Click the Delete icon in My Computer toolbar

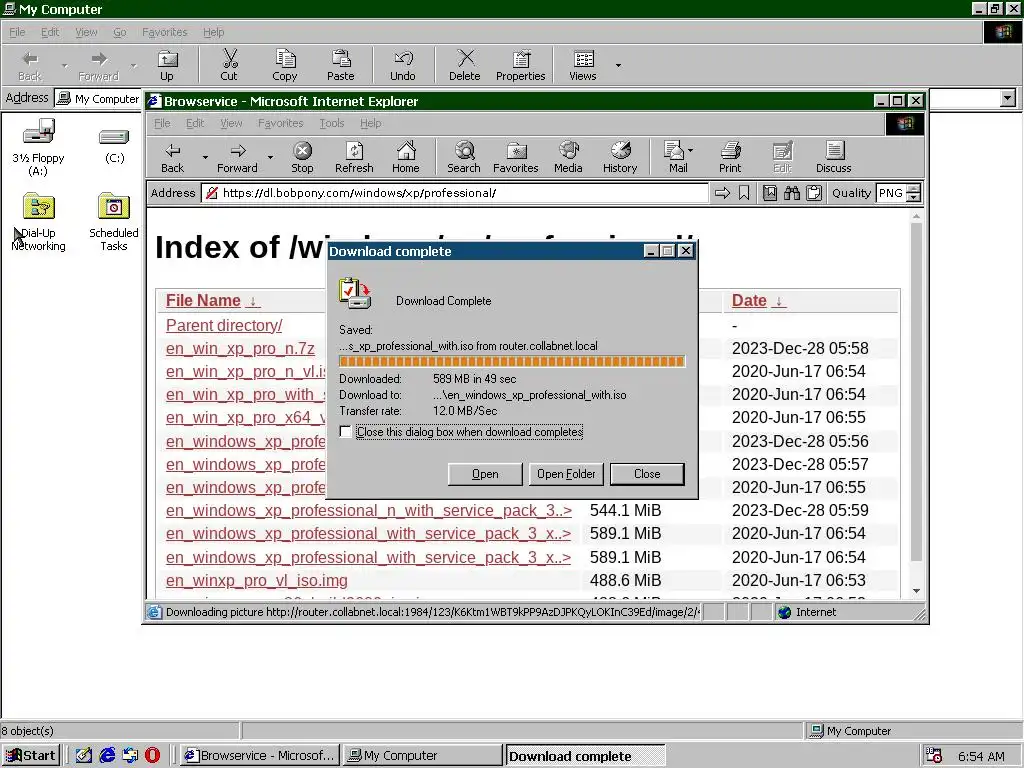click(465, 65)
